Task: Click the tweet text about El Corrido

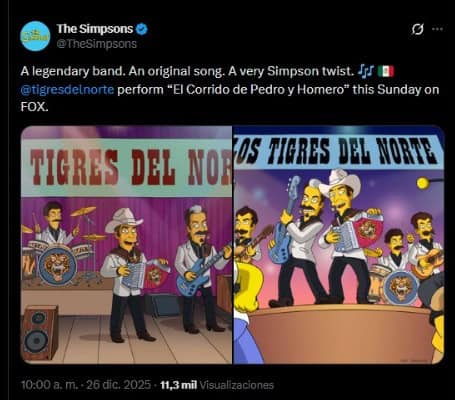Action: (230, 89)
